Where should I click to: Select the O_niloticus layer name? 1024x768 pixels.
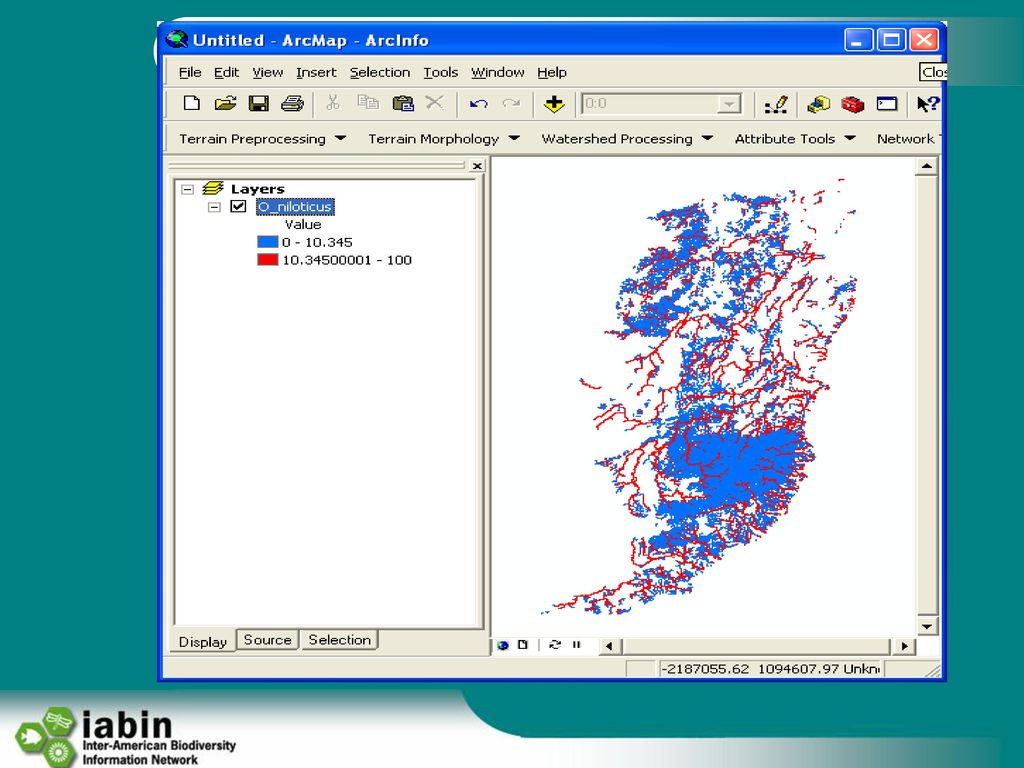295,206
